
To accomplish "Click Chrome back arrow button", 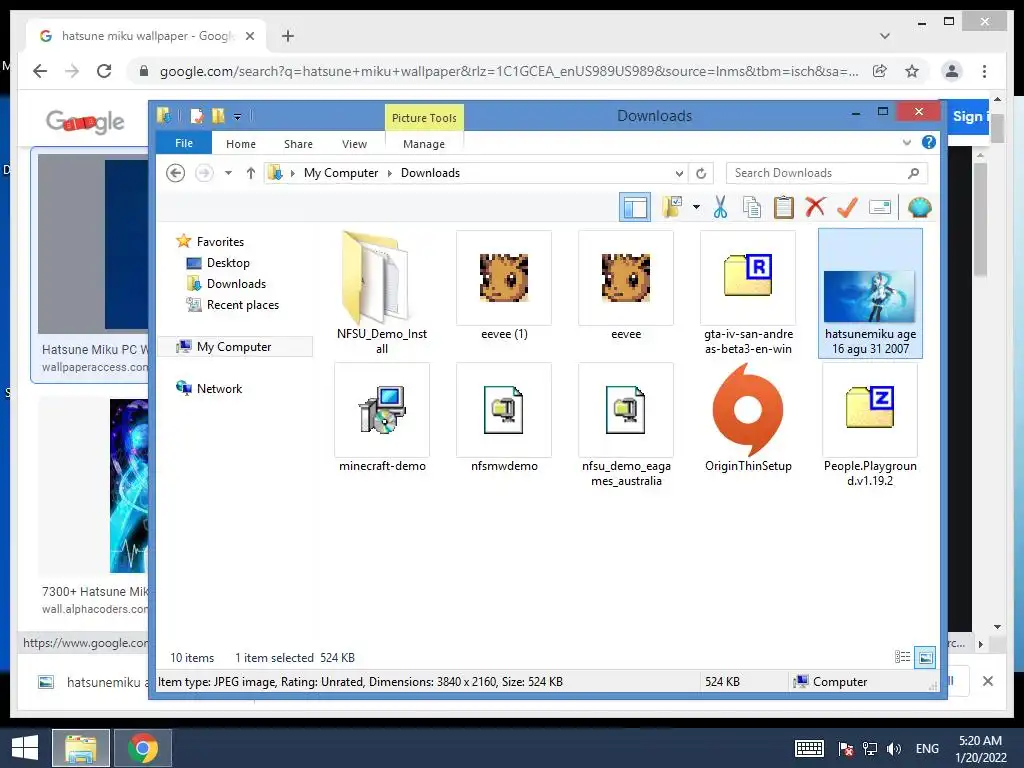I will [x=40, y=71].
